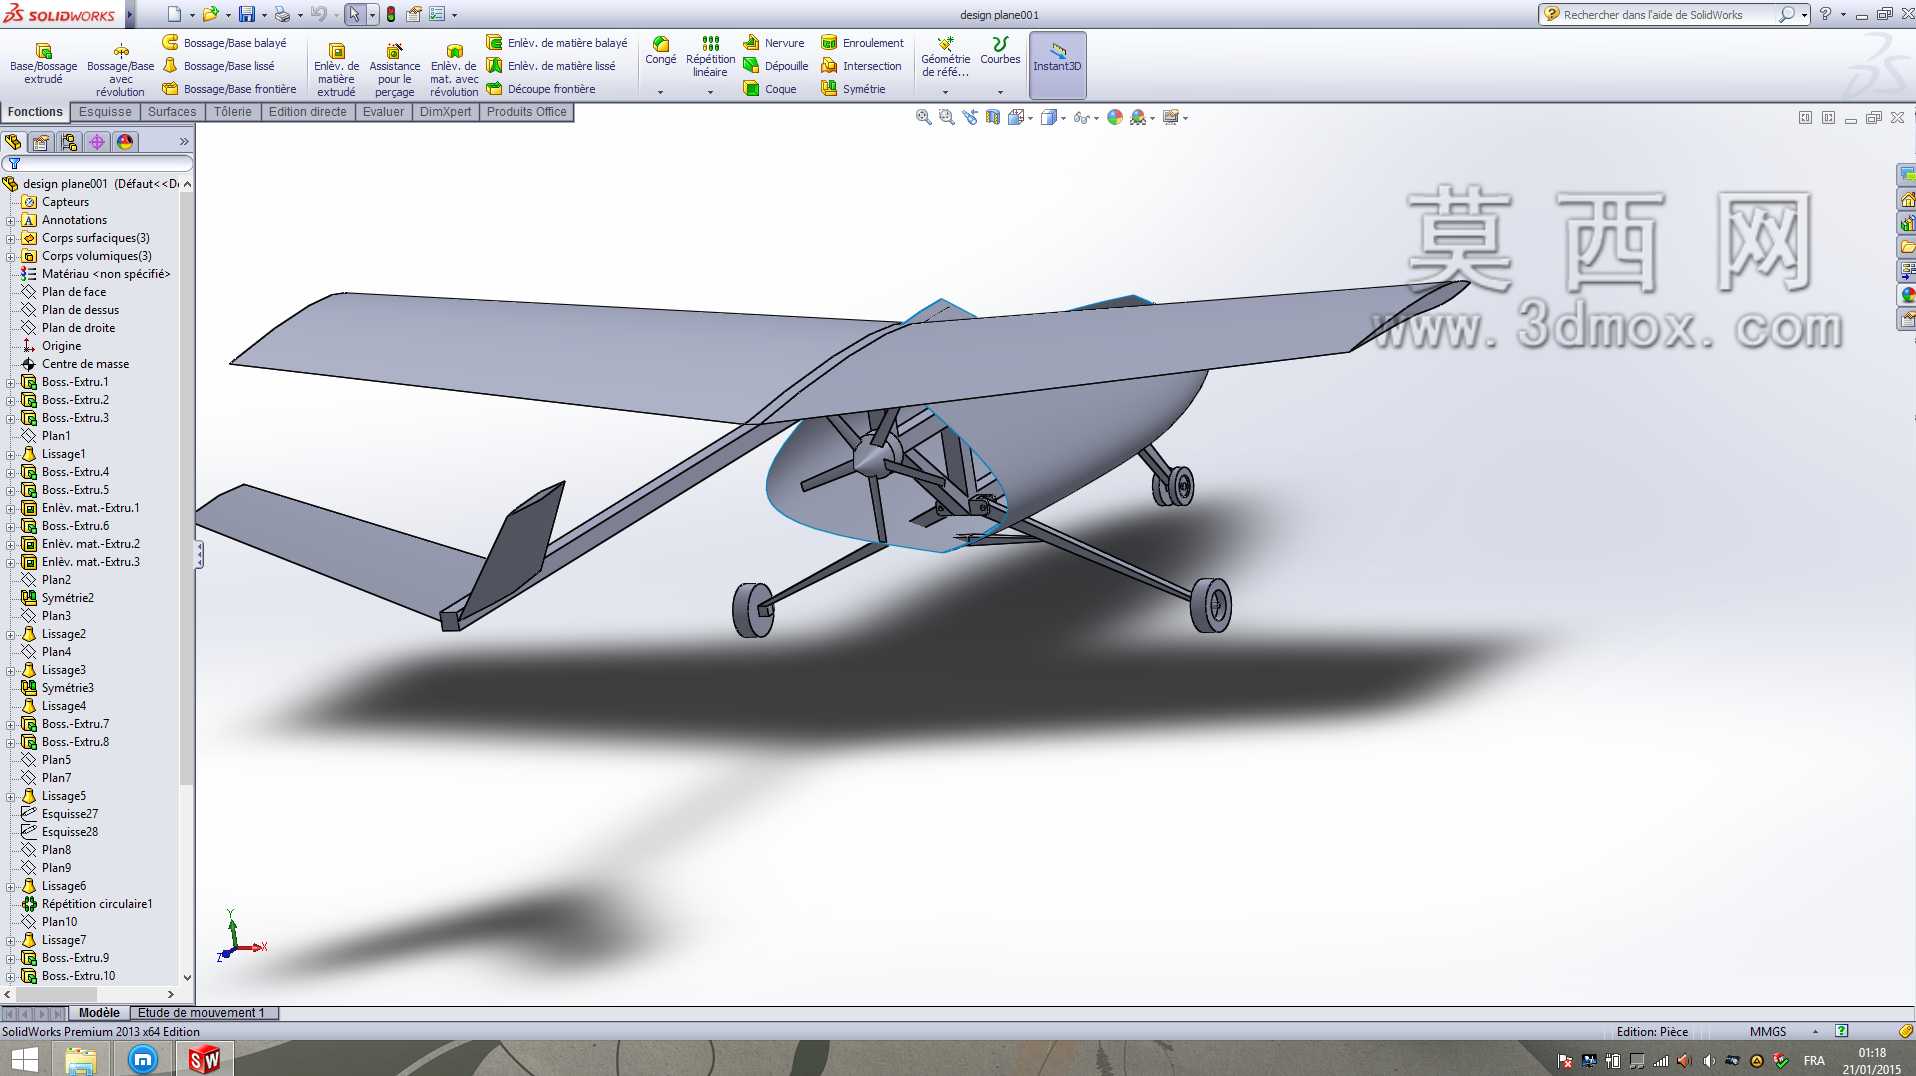Expand Corps surfaciques(3) node
The width and height of the screenshot is (1916, 1076).
11,238
